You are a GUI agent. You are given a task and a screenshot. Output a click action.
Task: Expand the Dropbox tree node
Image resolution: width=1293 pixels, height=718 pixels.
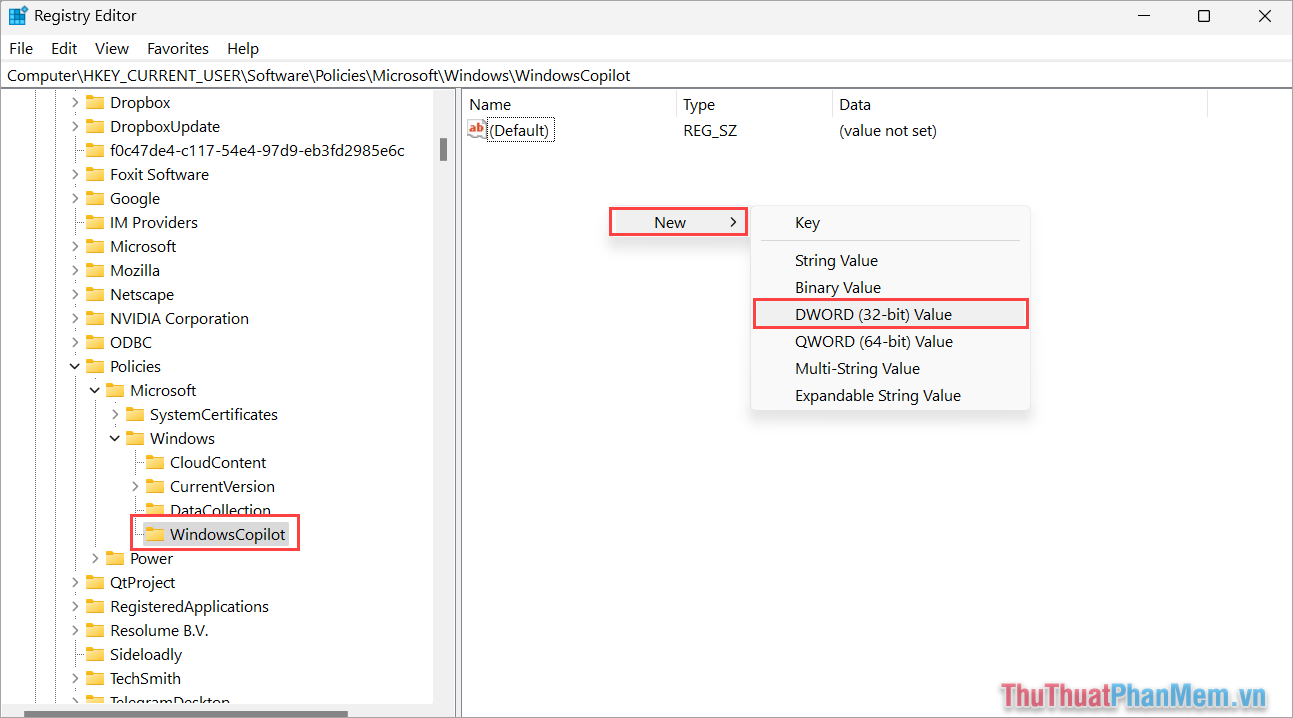point(76,102)
